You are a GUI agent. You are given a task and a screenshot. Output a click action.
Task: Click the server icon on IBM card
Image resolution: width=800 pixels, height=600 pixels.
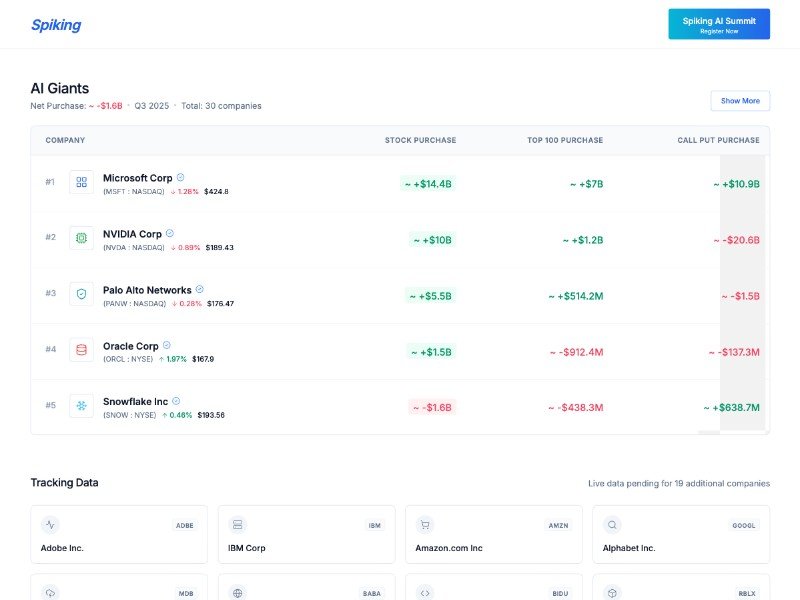coord(237,524)
